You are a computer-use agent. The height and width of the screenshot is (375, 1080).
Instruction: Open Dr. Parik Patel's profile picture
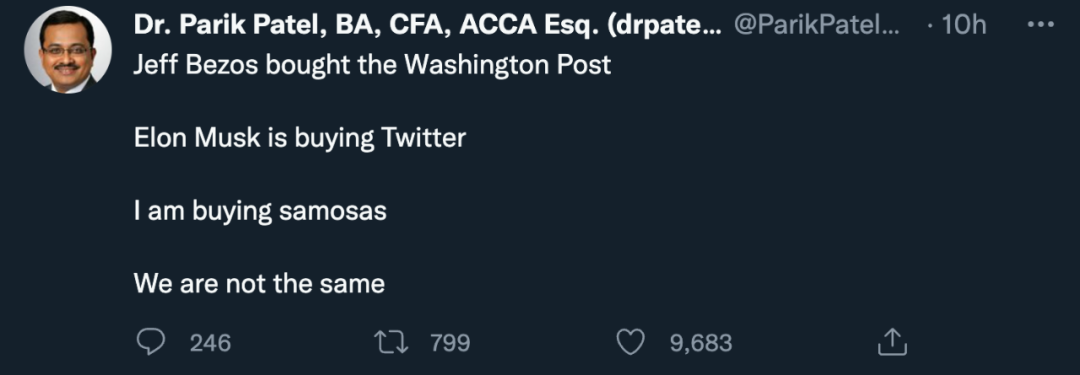(x=68, y=50)
